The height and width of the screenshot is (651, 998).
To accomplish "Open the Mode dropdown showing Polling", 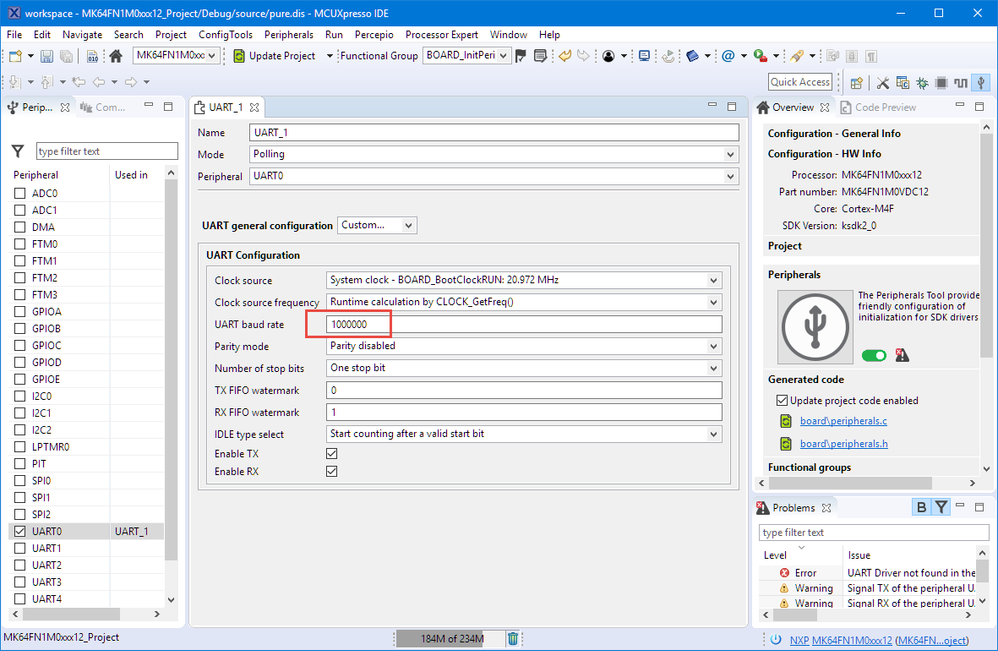I will click(x=494, y=154).
